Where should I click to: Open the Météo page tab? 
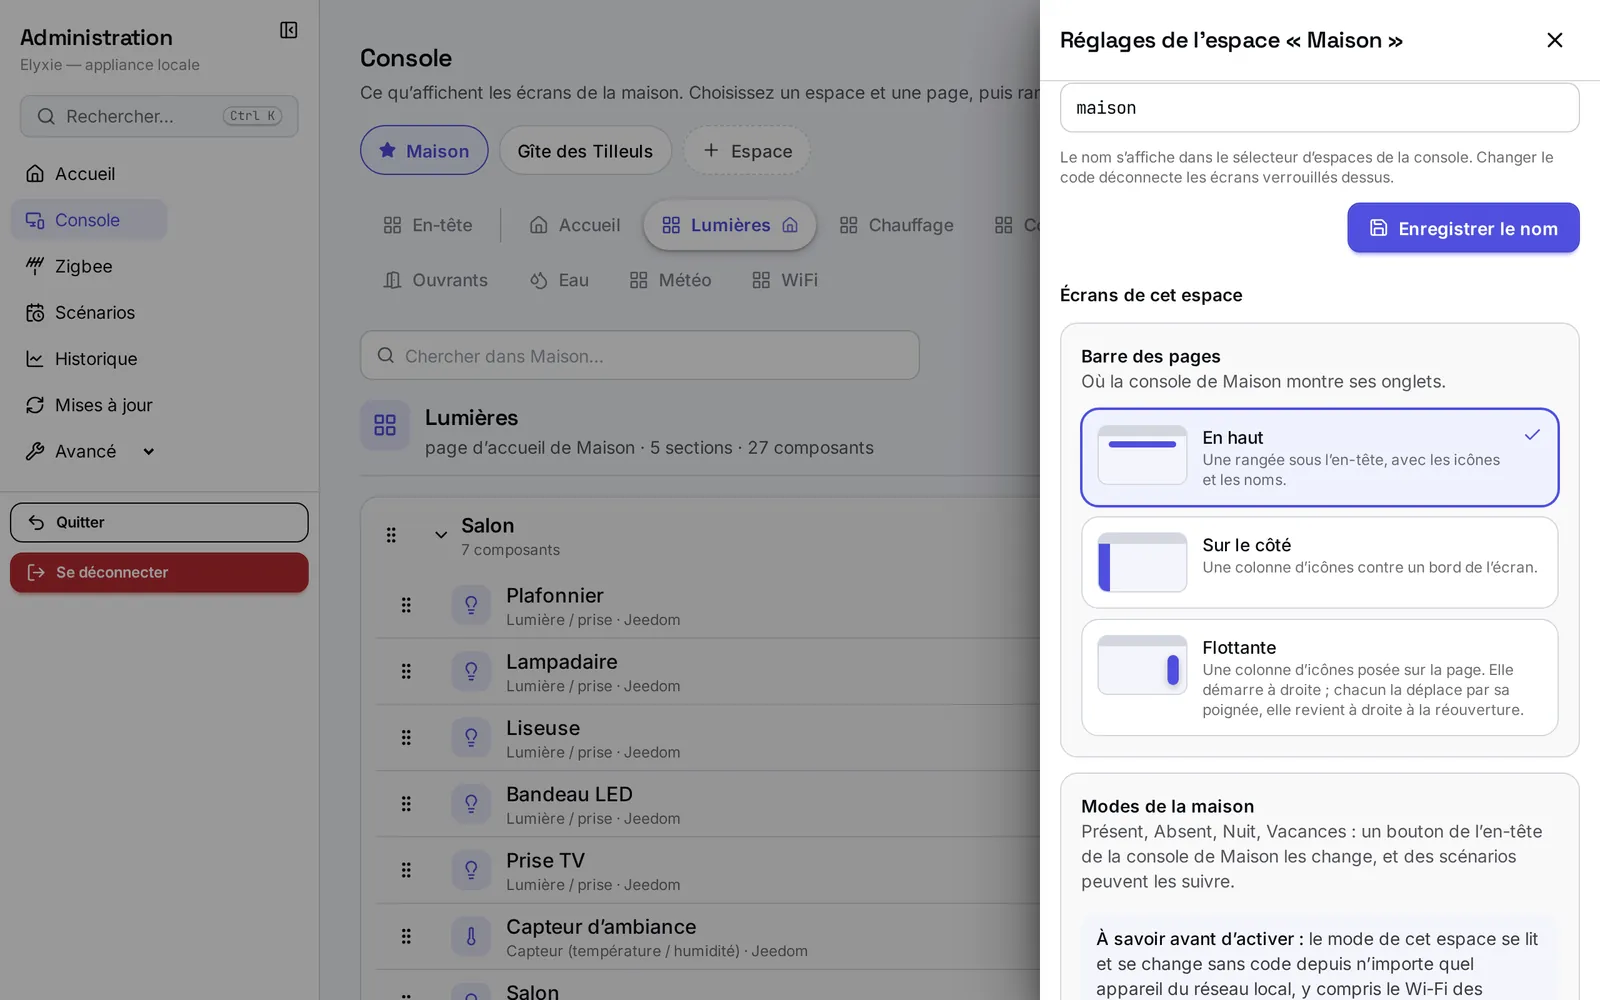[x=670, y=280]
